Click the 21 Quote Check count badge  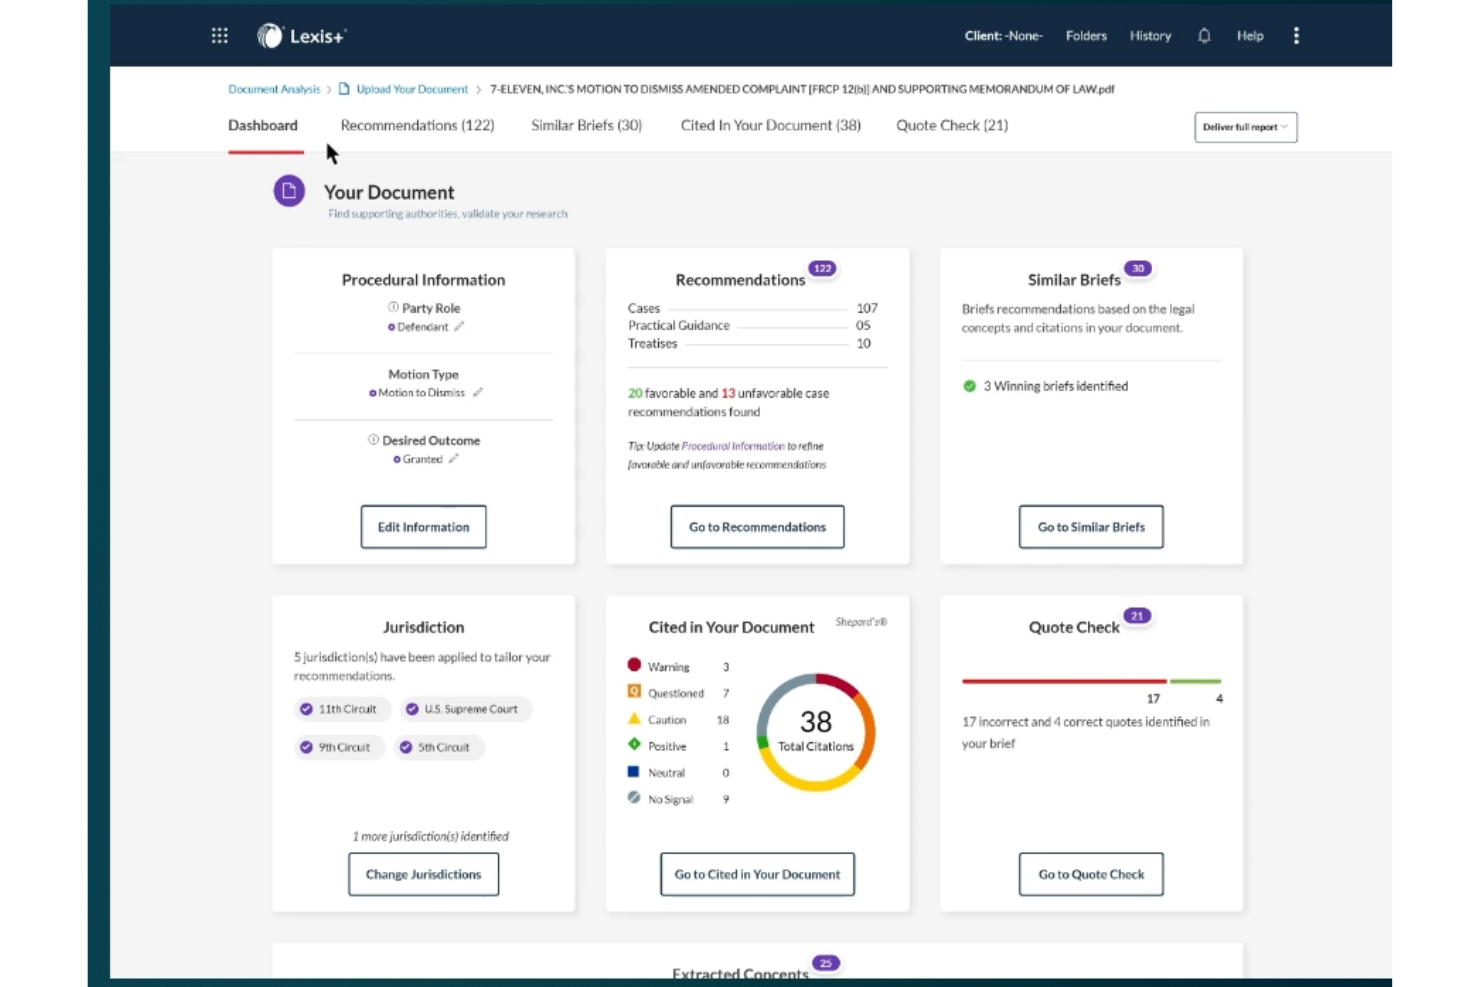tap(1137, 616)
